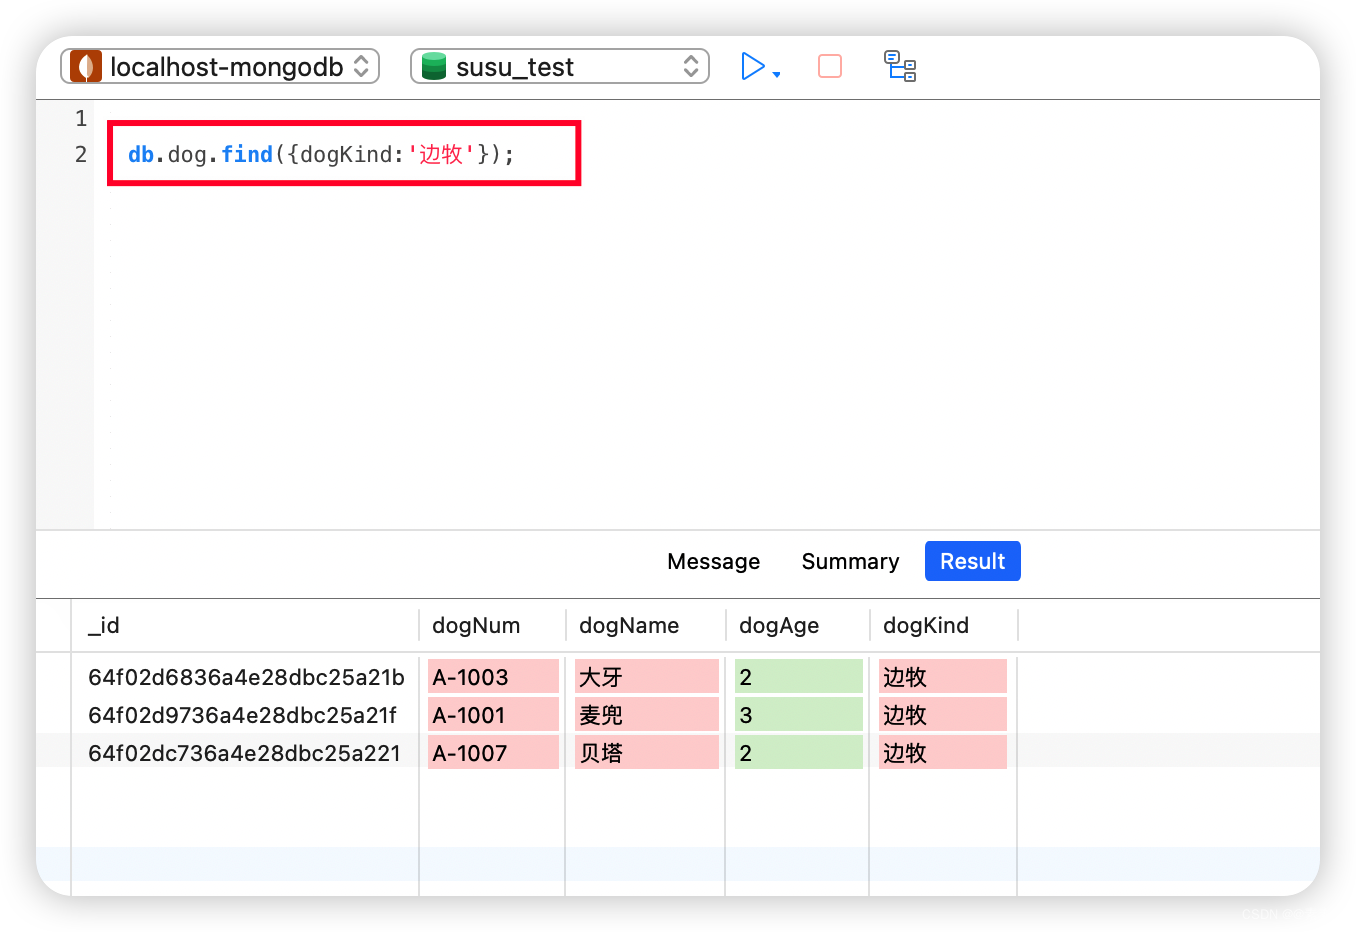This screenshot has height=932, width=1356.
Task: Switch to the Summary tab
Action: tap(850, 561)
